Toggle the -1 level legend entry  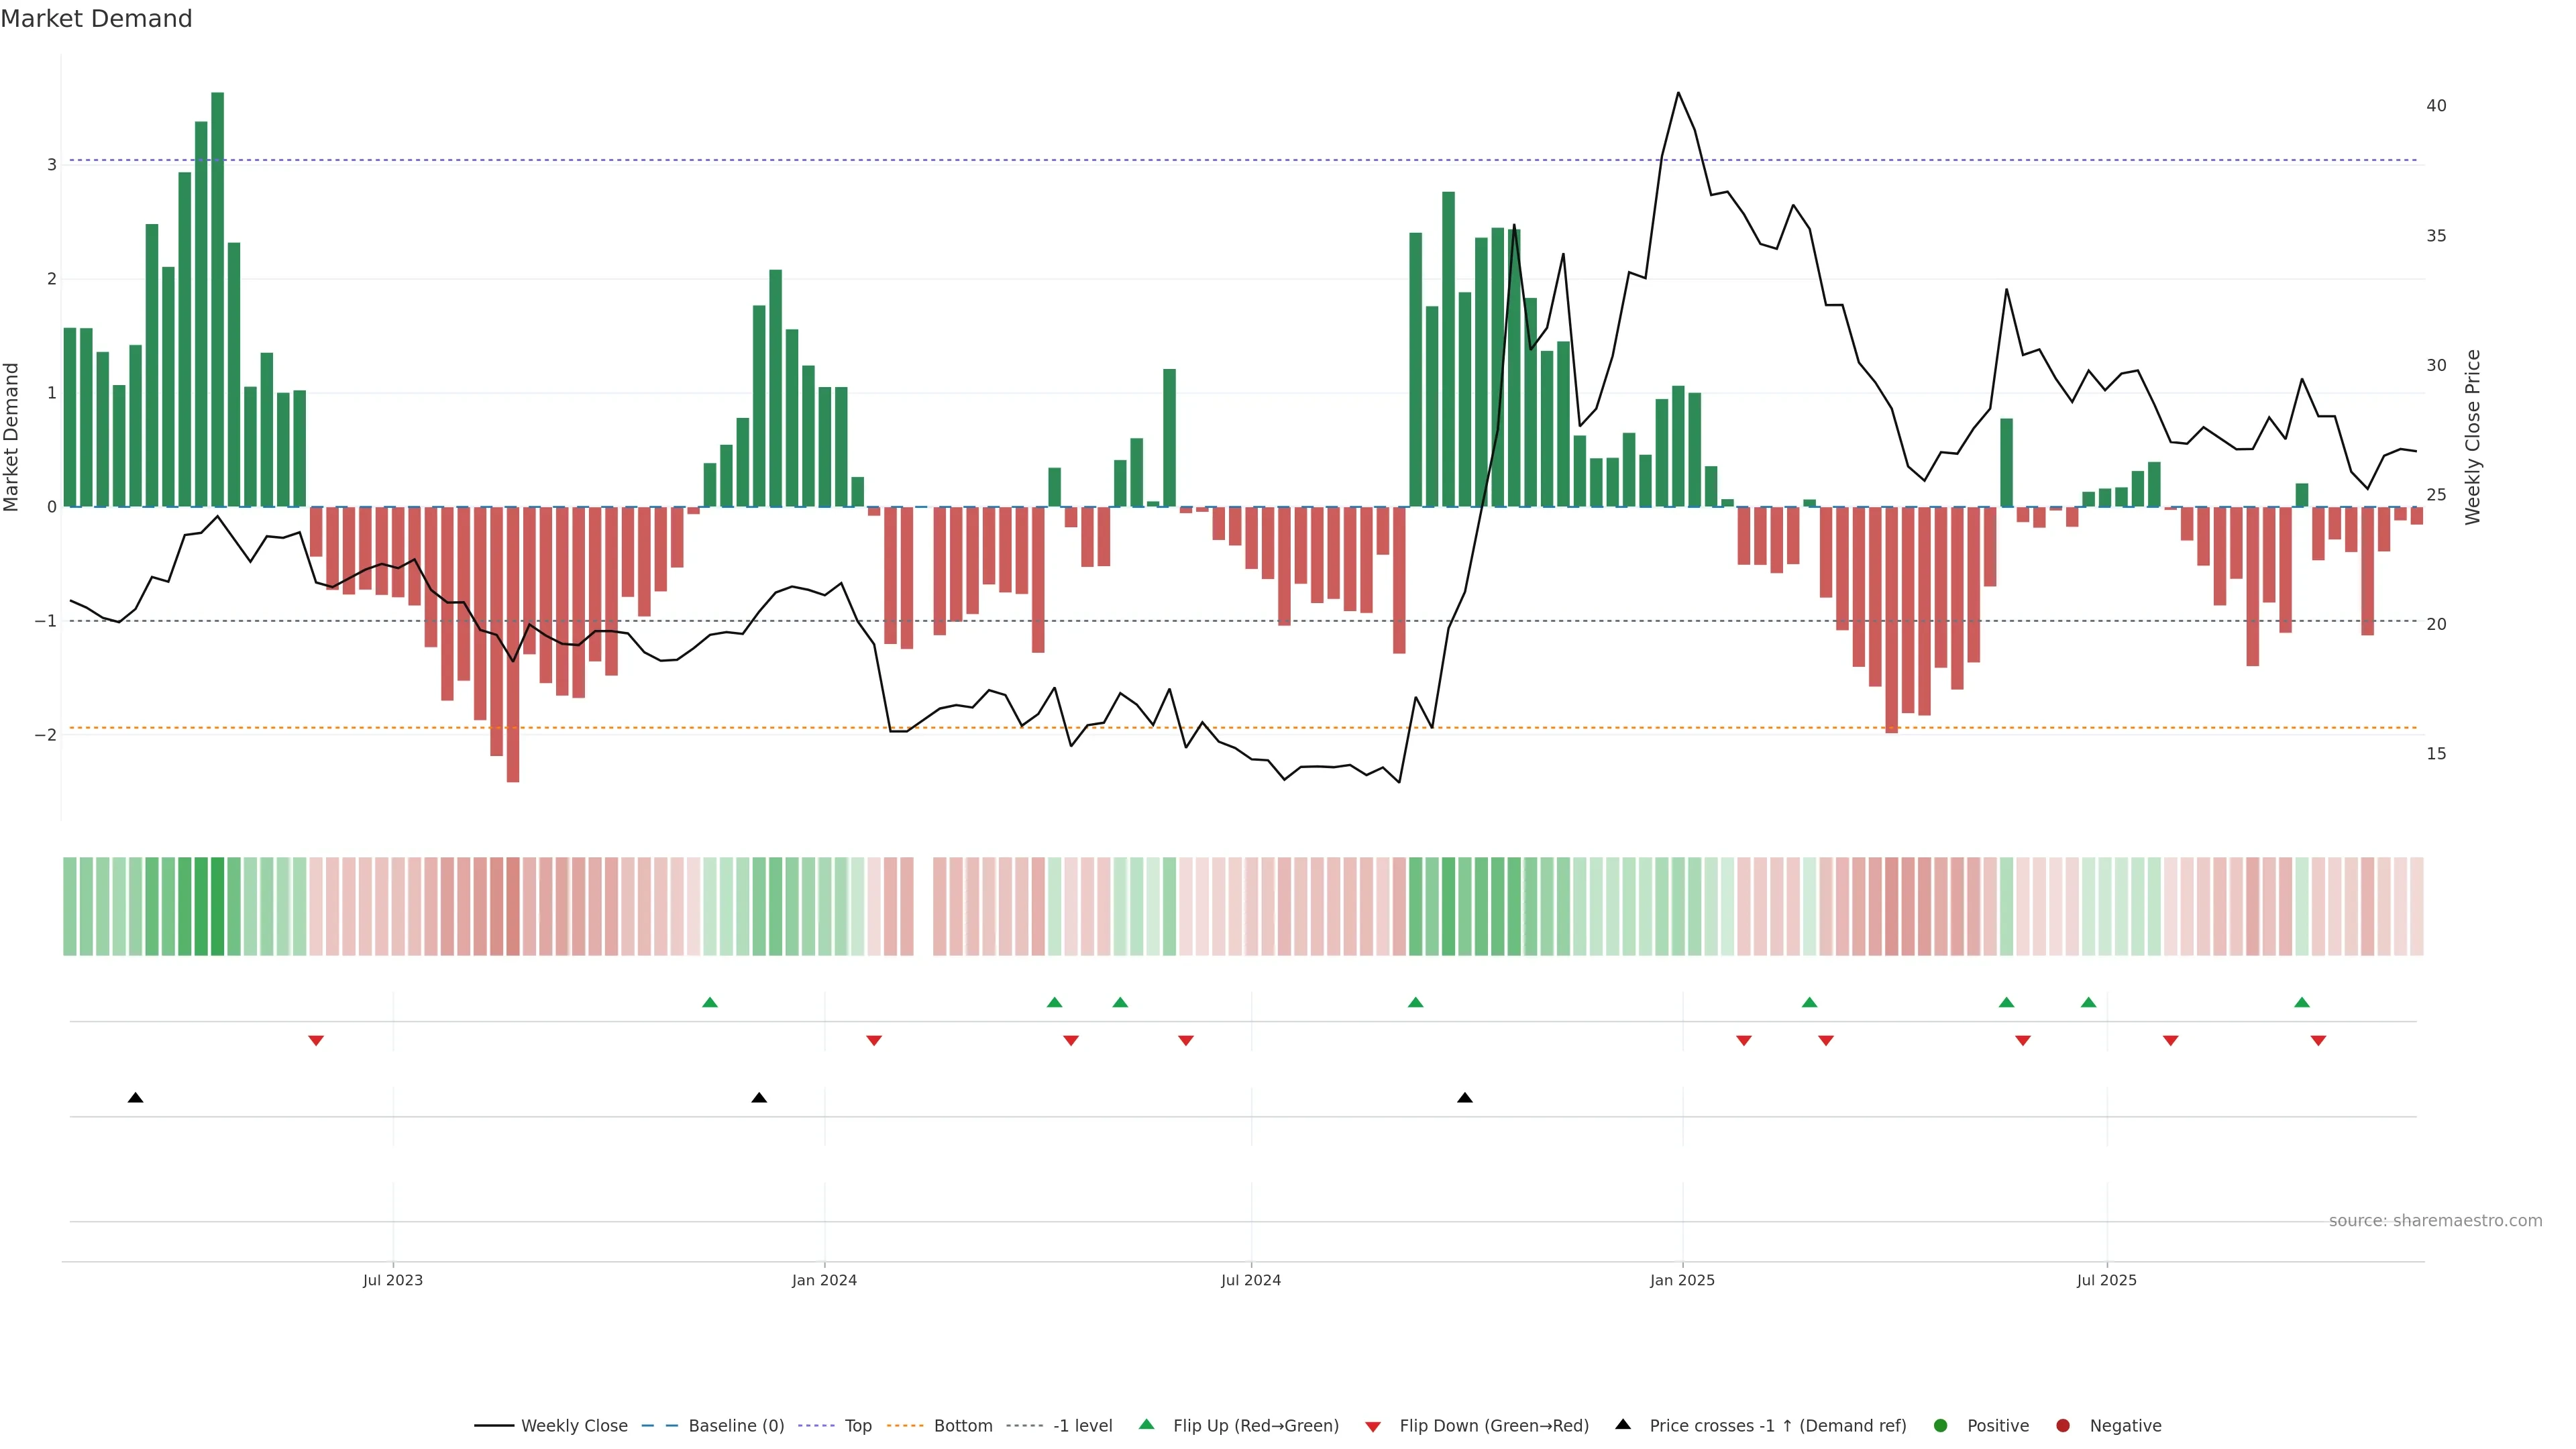pyautogui.click(x=1082, y=1426)
